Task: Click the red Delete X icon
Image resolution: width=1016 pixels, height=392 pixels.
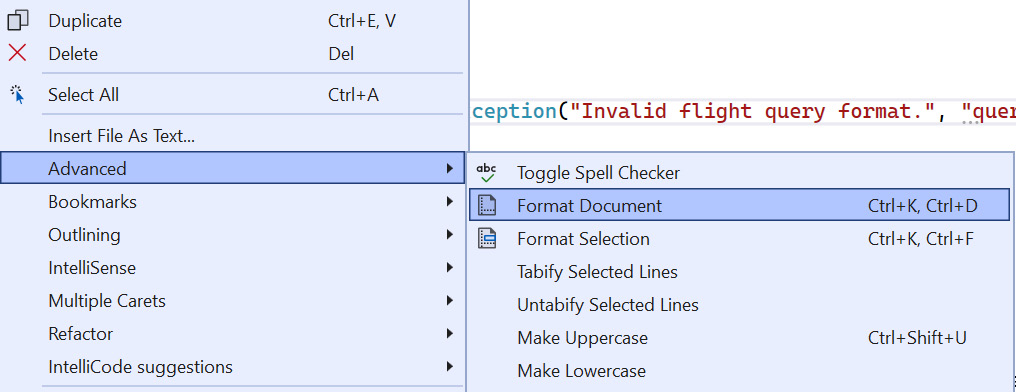Action: click(x=17, y=53)
